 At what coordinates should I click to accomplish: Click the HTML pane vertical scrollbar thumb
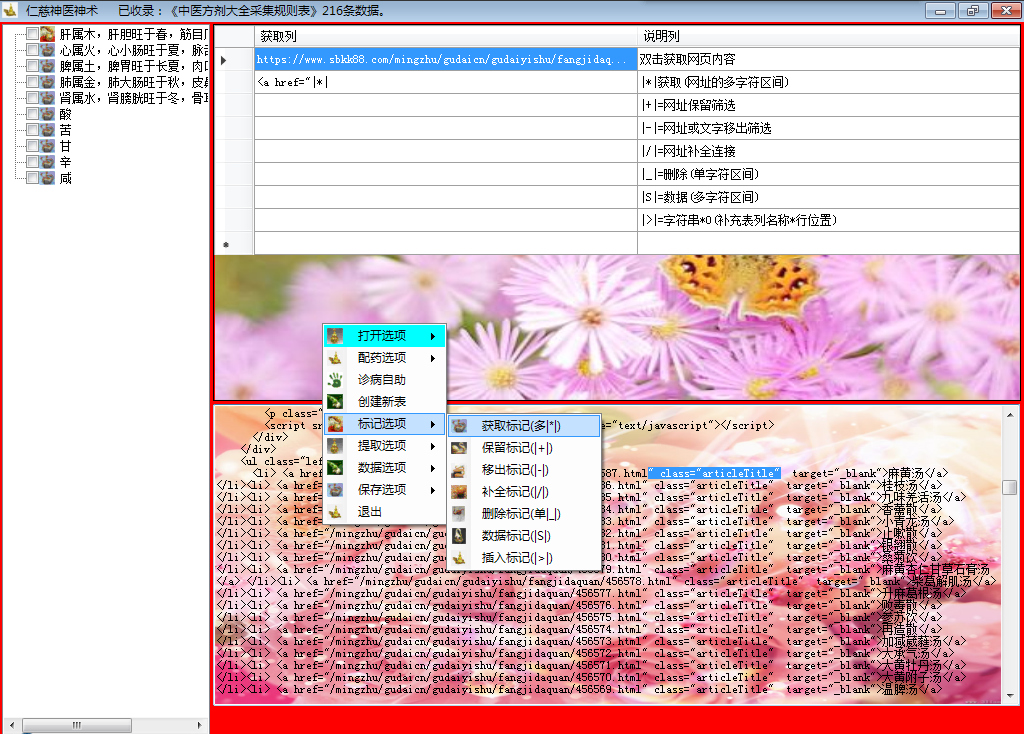tap(1010, 487)
